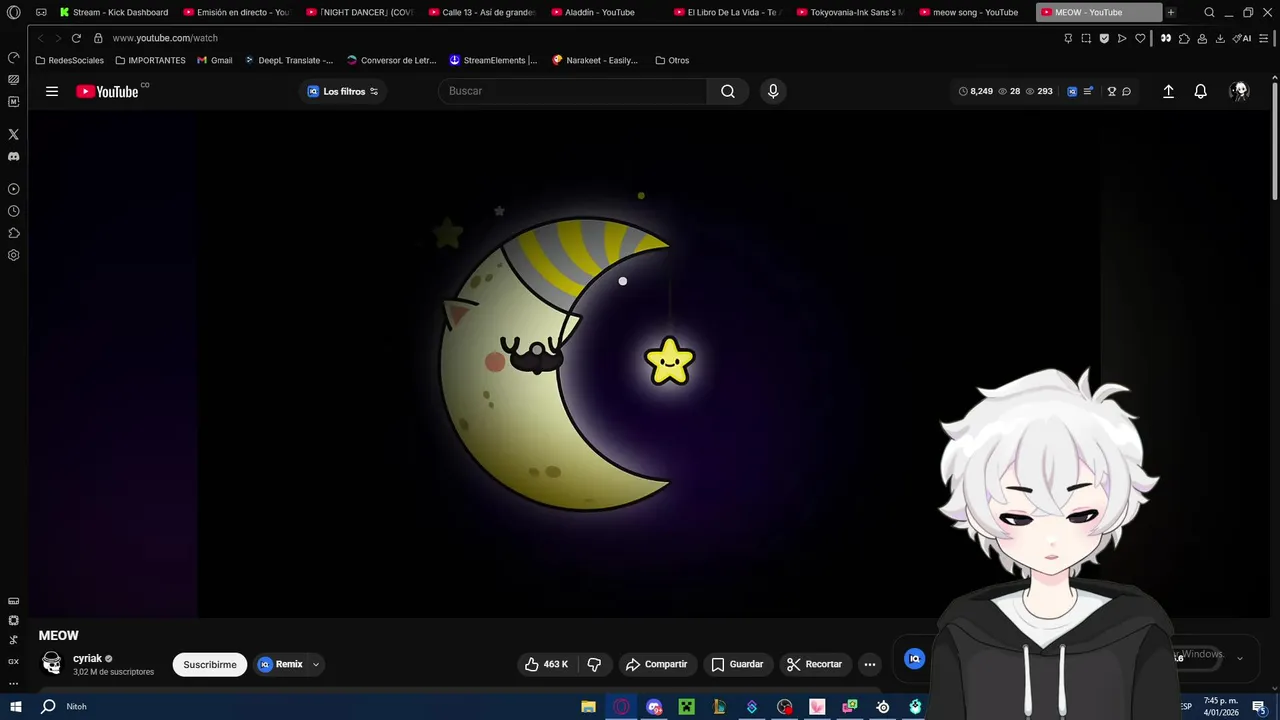Click the MEOW video player area
This screenshot has width=1280, height=720.
click(x=648, y=364)
